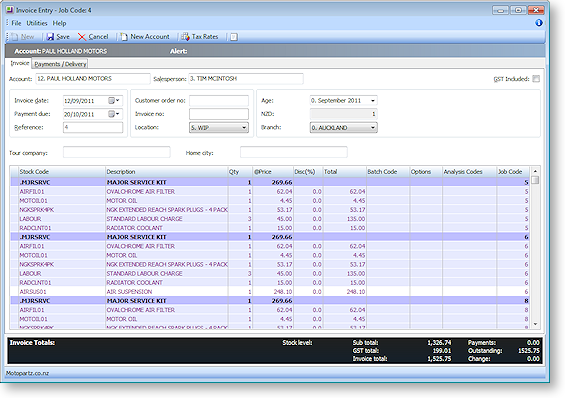Click the Save disk icon
The width and height of the screenshot is (565, 398).
(x=50, y=37)
